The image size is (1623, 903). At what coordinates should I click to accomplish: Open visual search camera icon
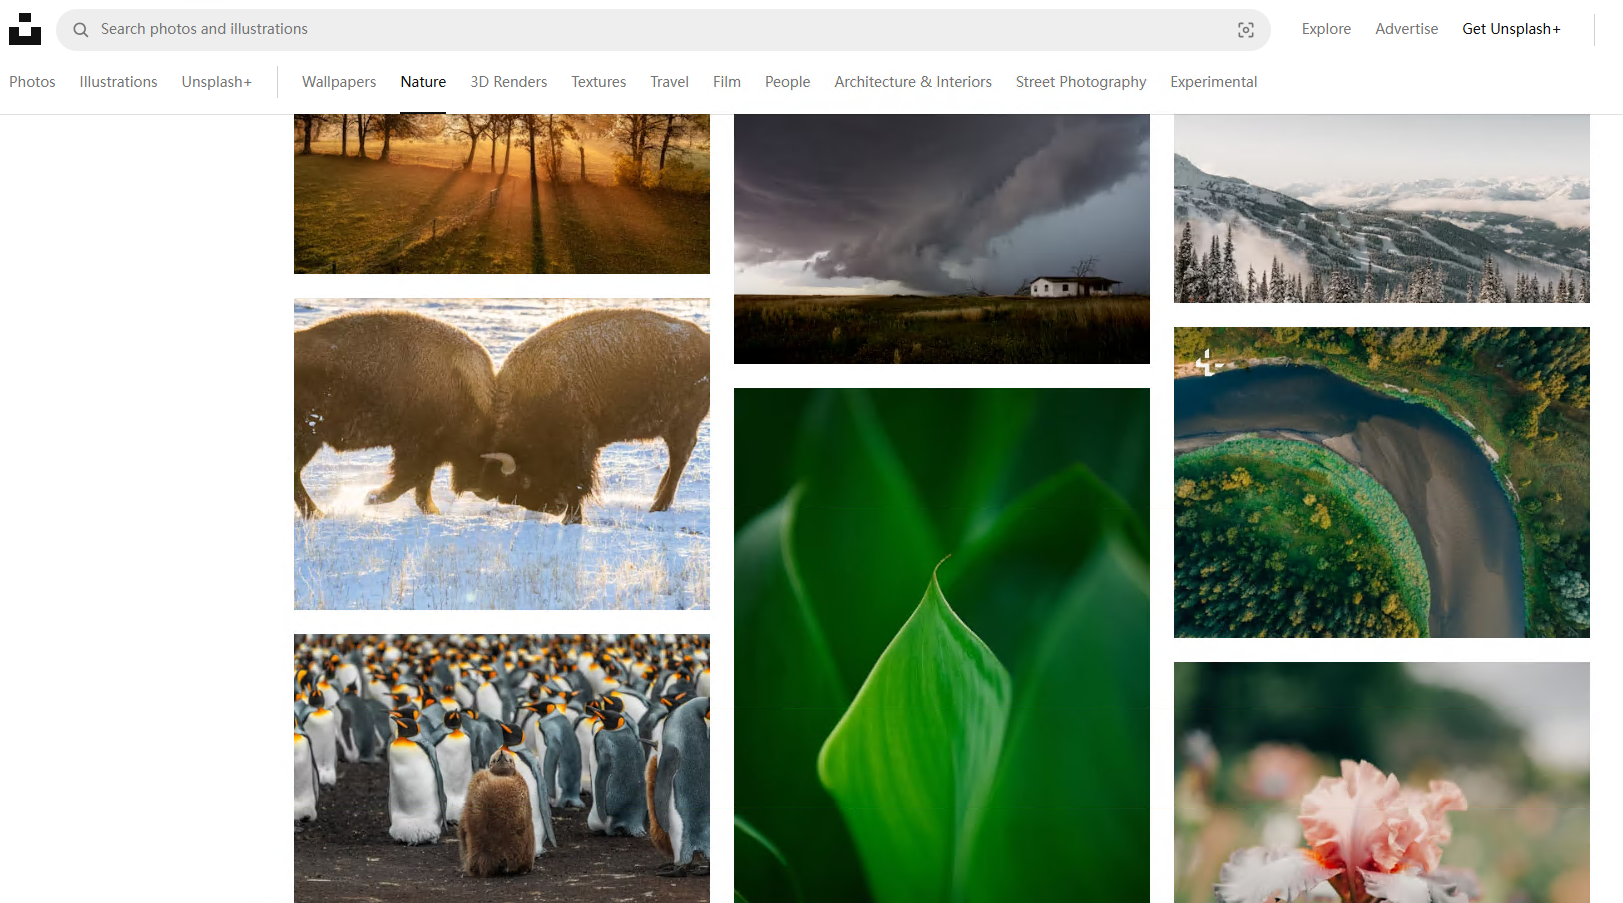[1246, 30]
